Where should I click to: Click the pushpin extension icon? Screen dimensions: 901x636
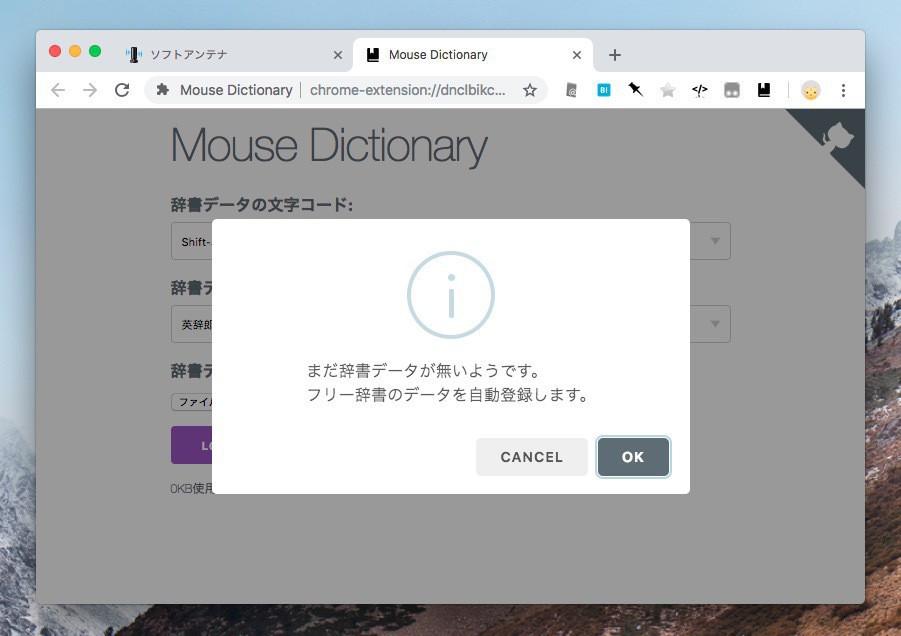[635, 90]
